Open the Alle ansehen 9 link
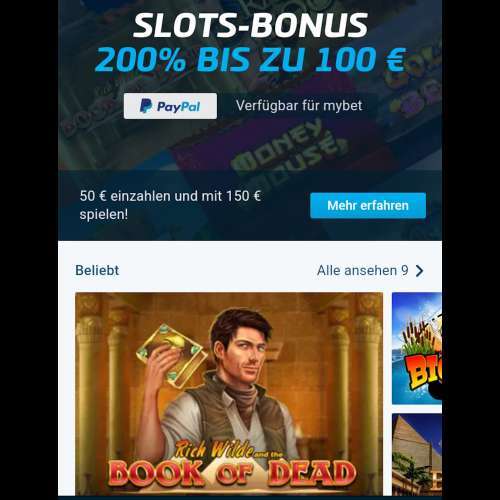Viewport: 500px width, 500px height. [370, 270]
